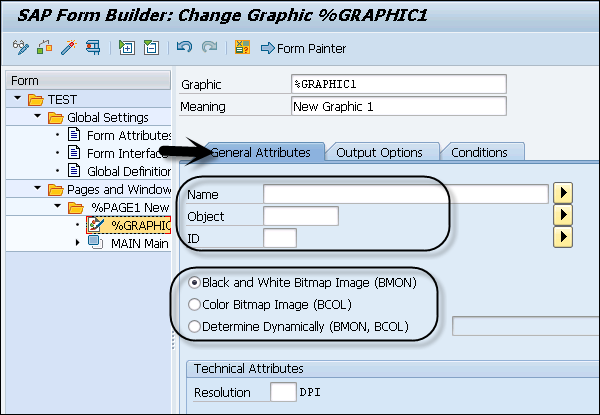The height and width of the screenshot is (415, 600).
Task: Click the Field list on/off icon
Action: tap(241, 47)
